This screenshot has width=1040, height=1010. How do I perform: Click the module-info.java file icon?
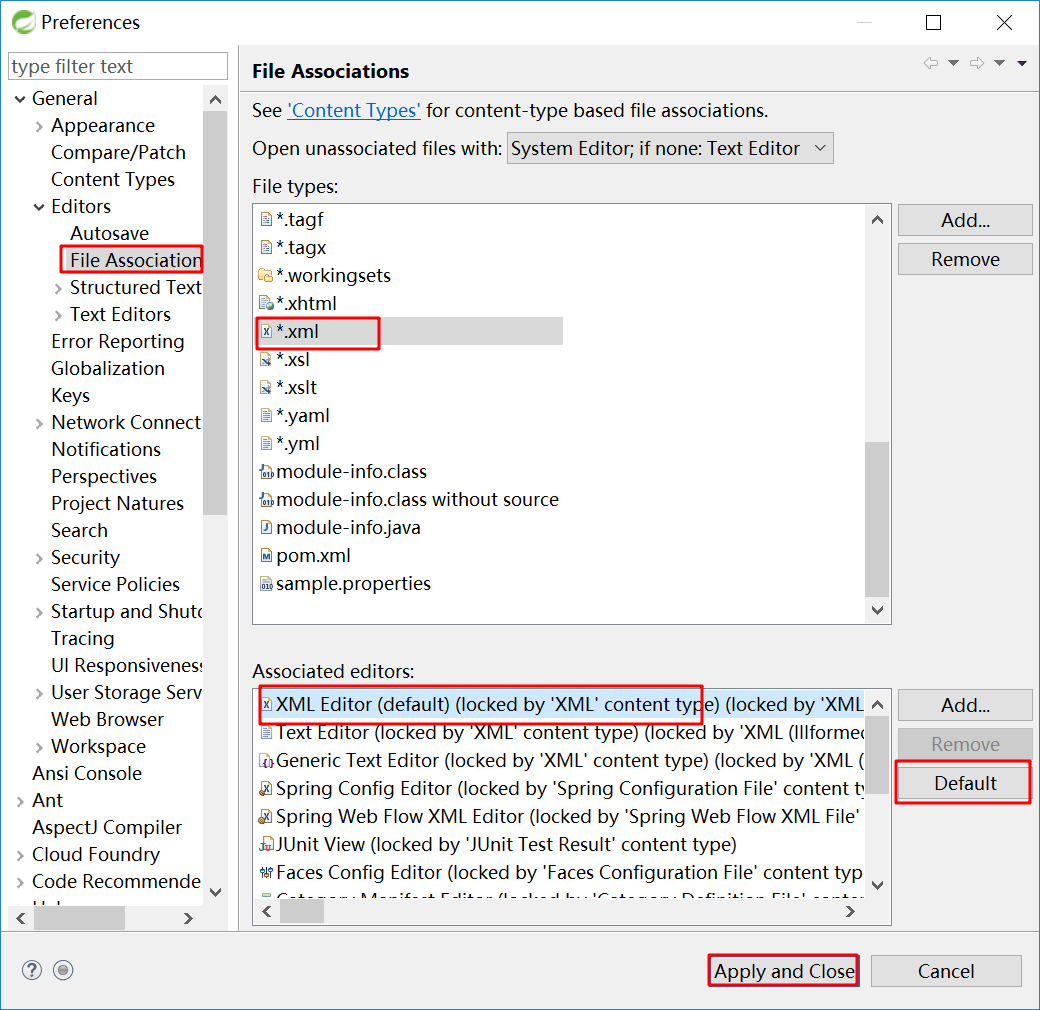[266, 527]
